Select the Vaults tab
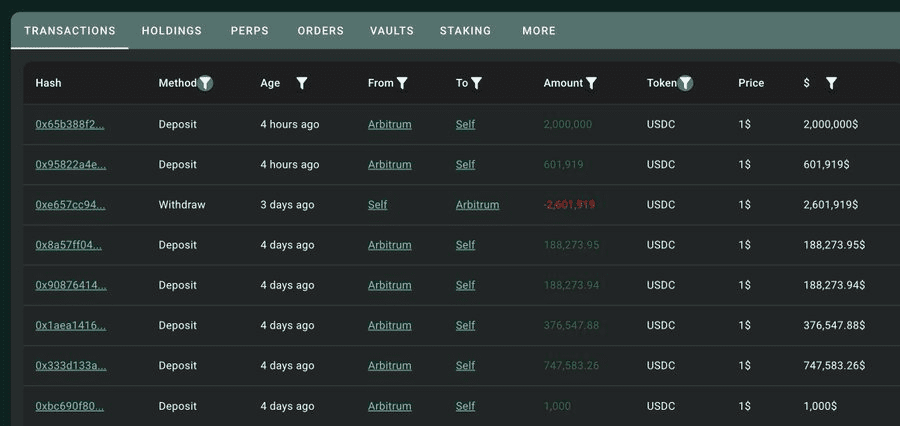900x426 pixels. coord(391,31)
